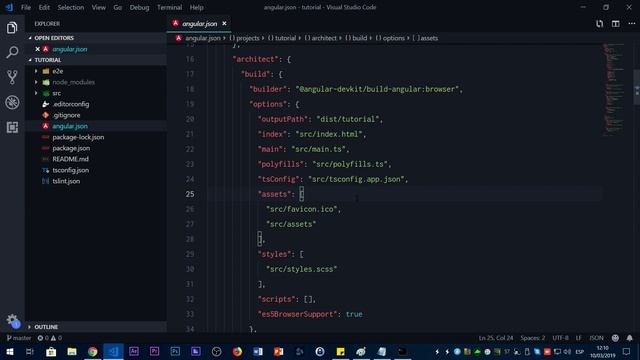Open notifications bell in status bar
640x360 pixels.
point(629,338)
